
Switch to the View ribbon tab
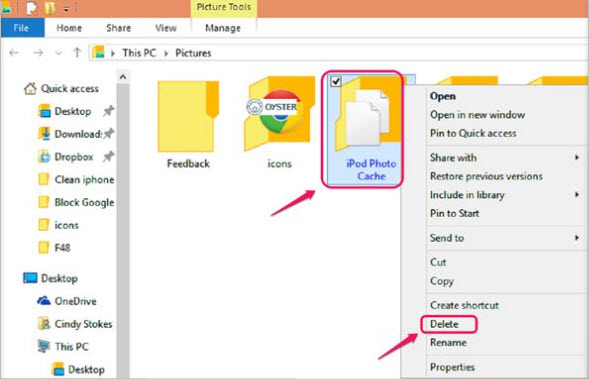tap(166, 28)
